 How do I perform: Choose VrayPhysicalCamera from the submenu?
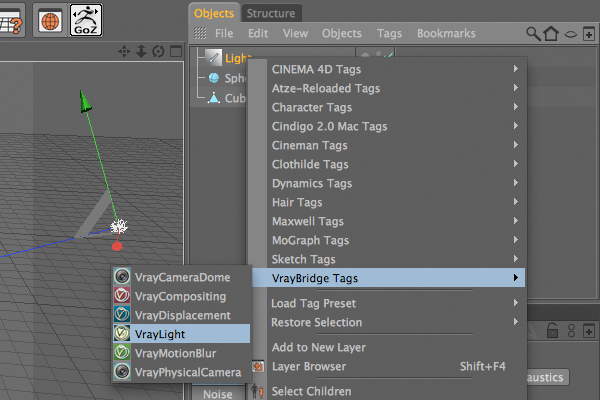click(182, 372)
